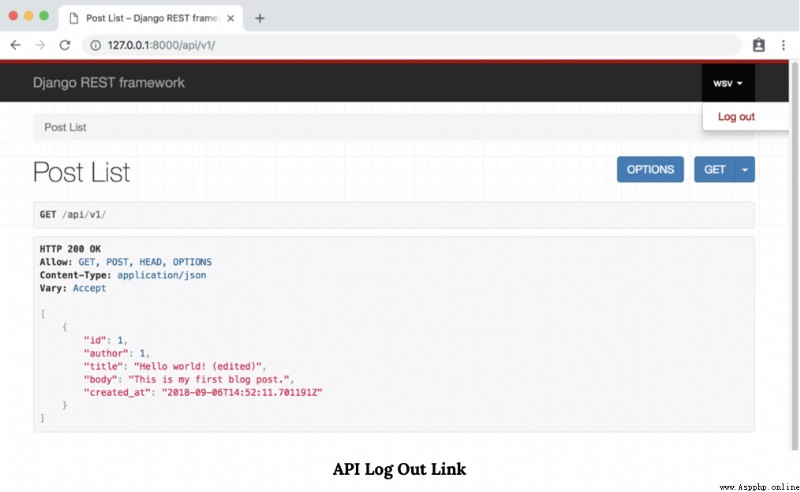Click the application/json content type value
800x492 pixels.
162,275
